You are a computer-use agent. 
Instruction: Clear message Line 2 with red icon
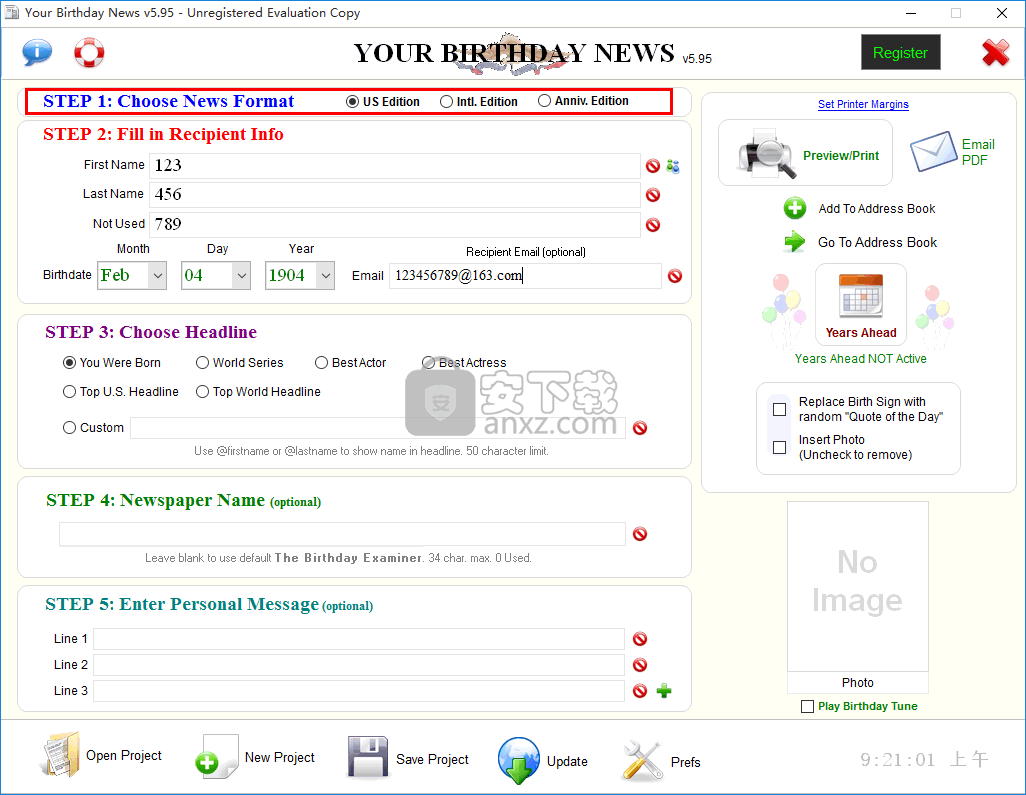click(641, 665)
